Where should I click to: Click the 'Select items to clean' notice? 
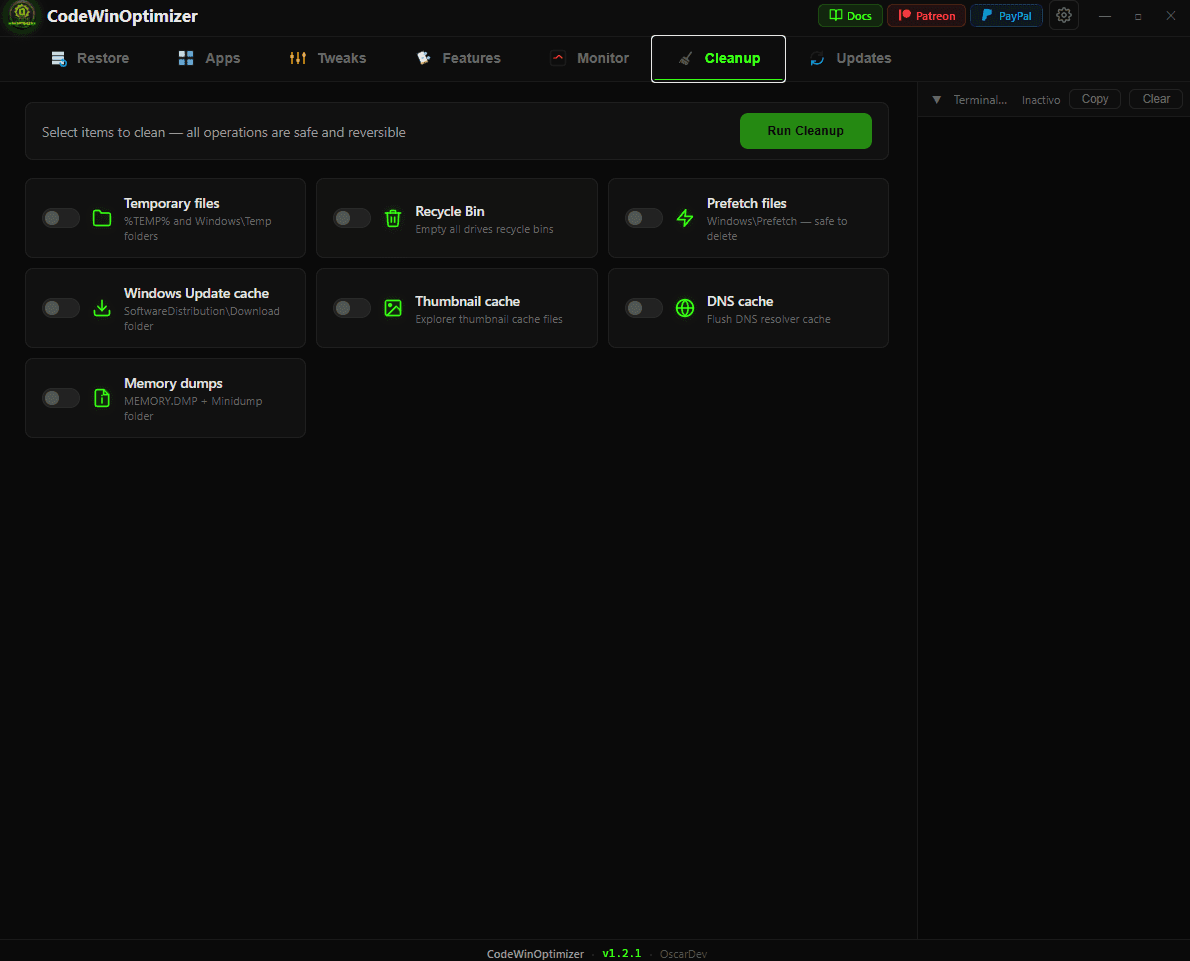(x=224, y=132)
